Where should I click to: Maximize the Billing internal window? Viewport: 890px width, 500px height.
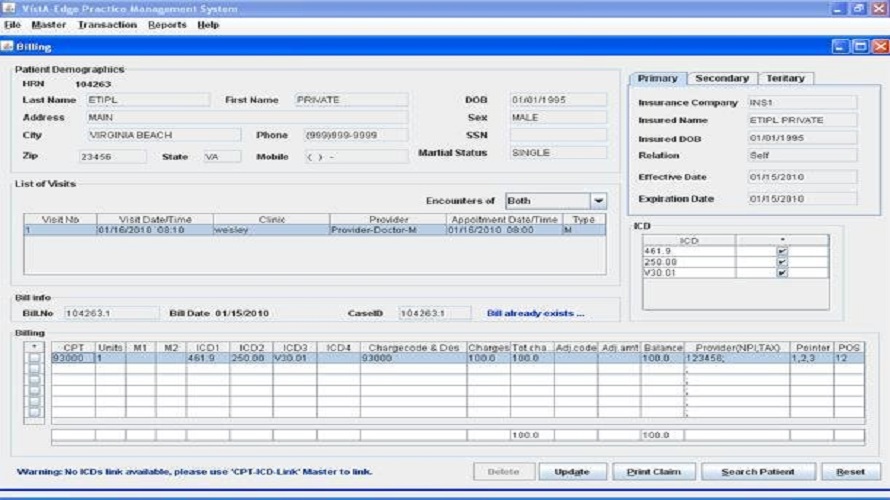tap(859, 46)
